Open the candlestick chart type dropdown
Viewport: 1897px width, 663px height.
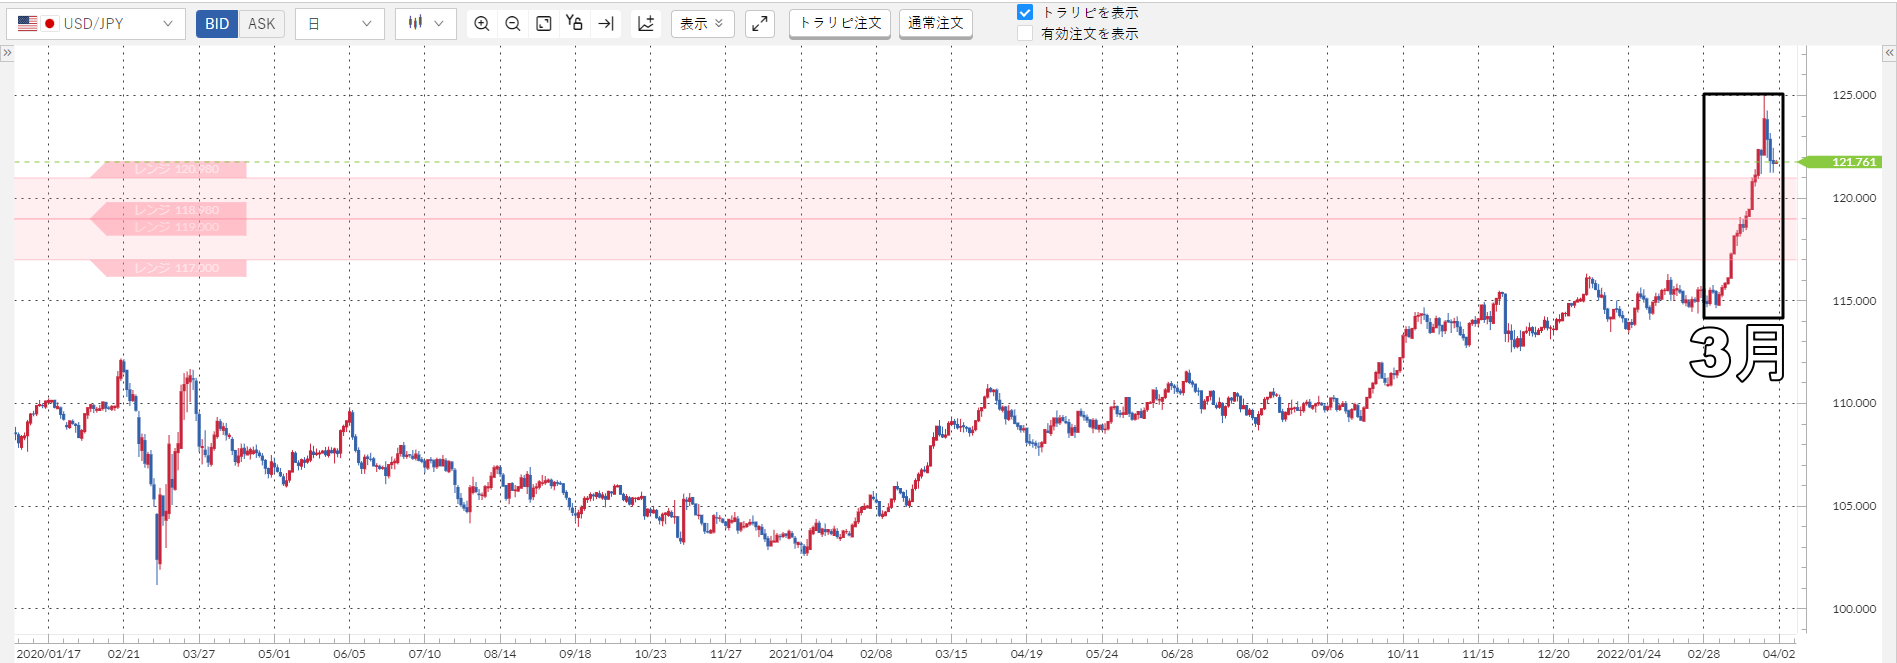tap(426, 23)
